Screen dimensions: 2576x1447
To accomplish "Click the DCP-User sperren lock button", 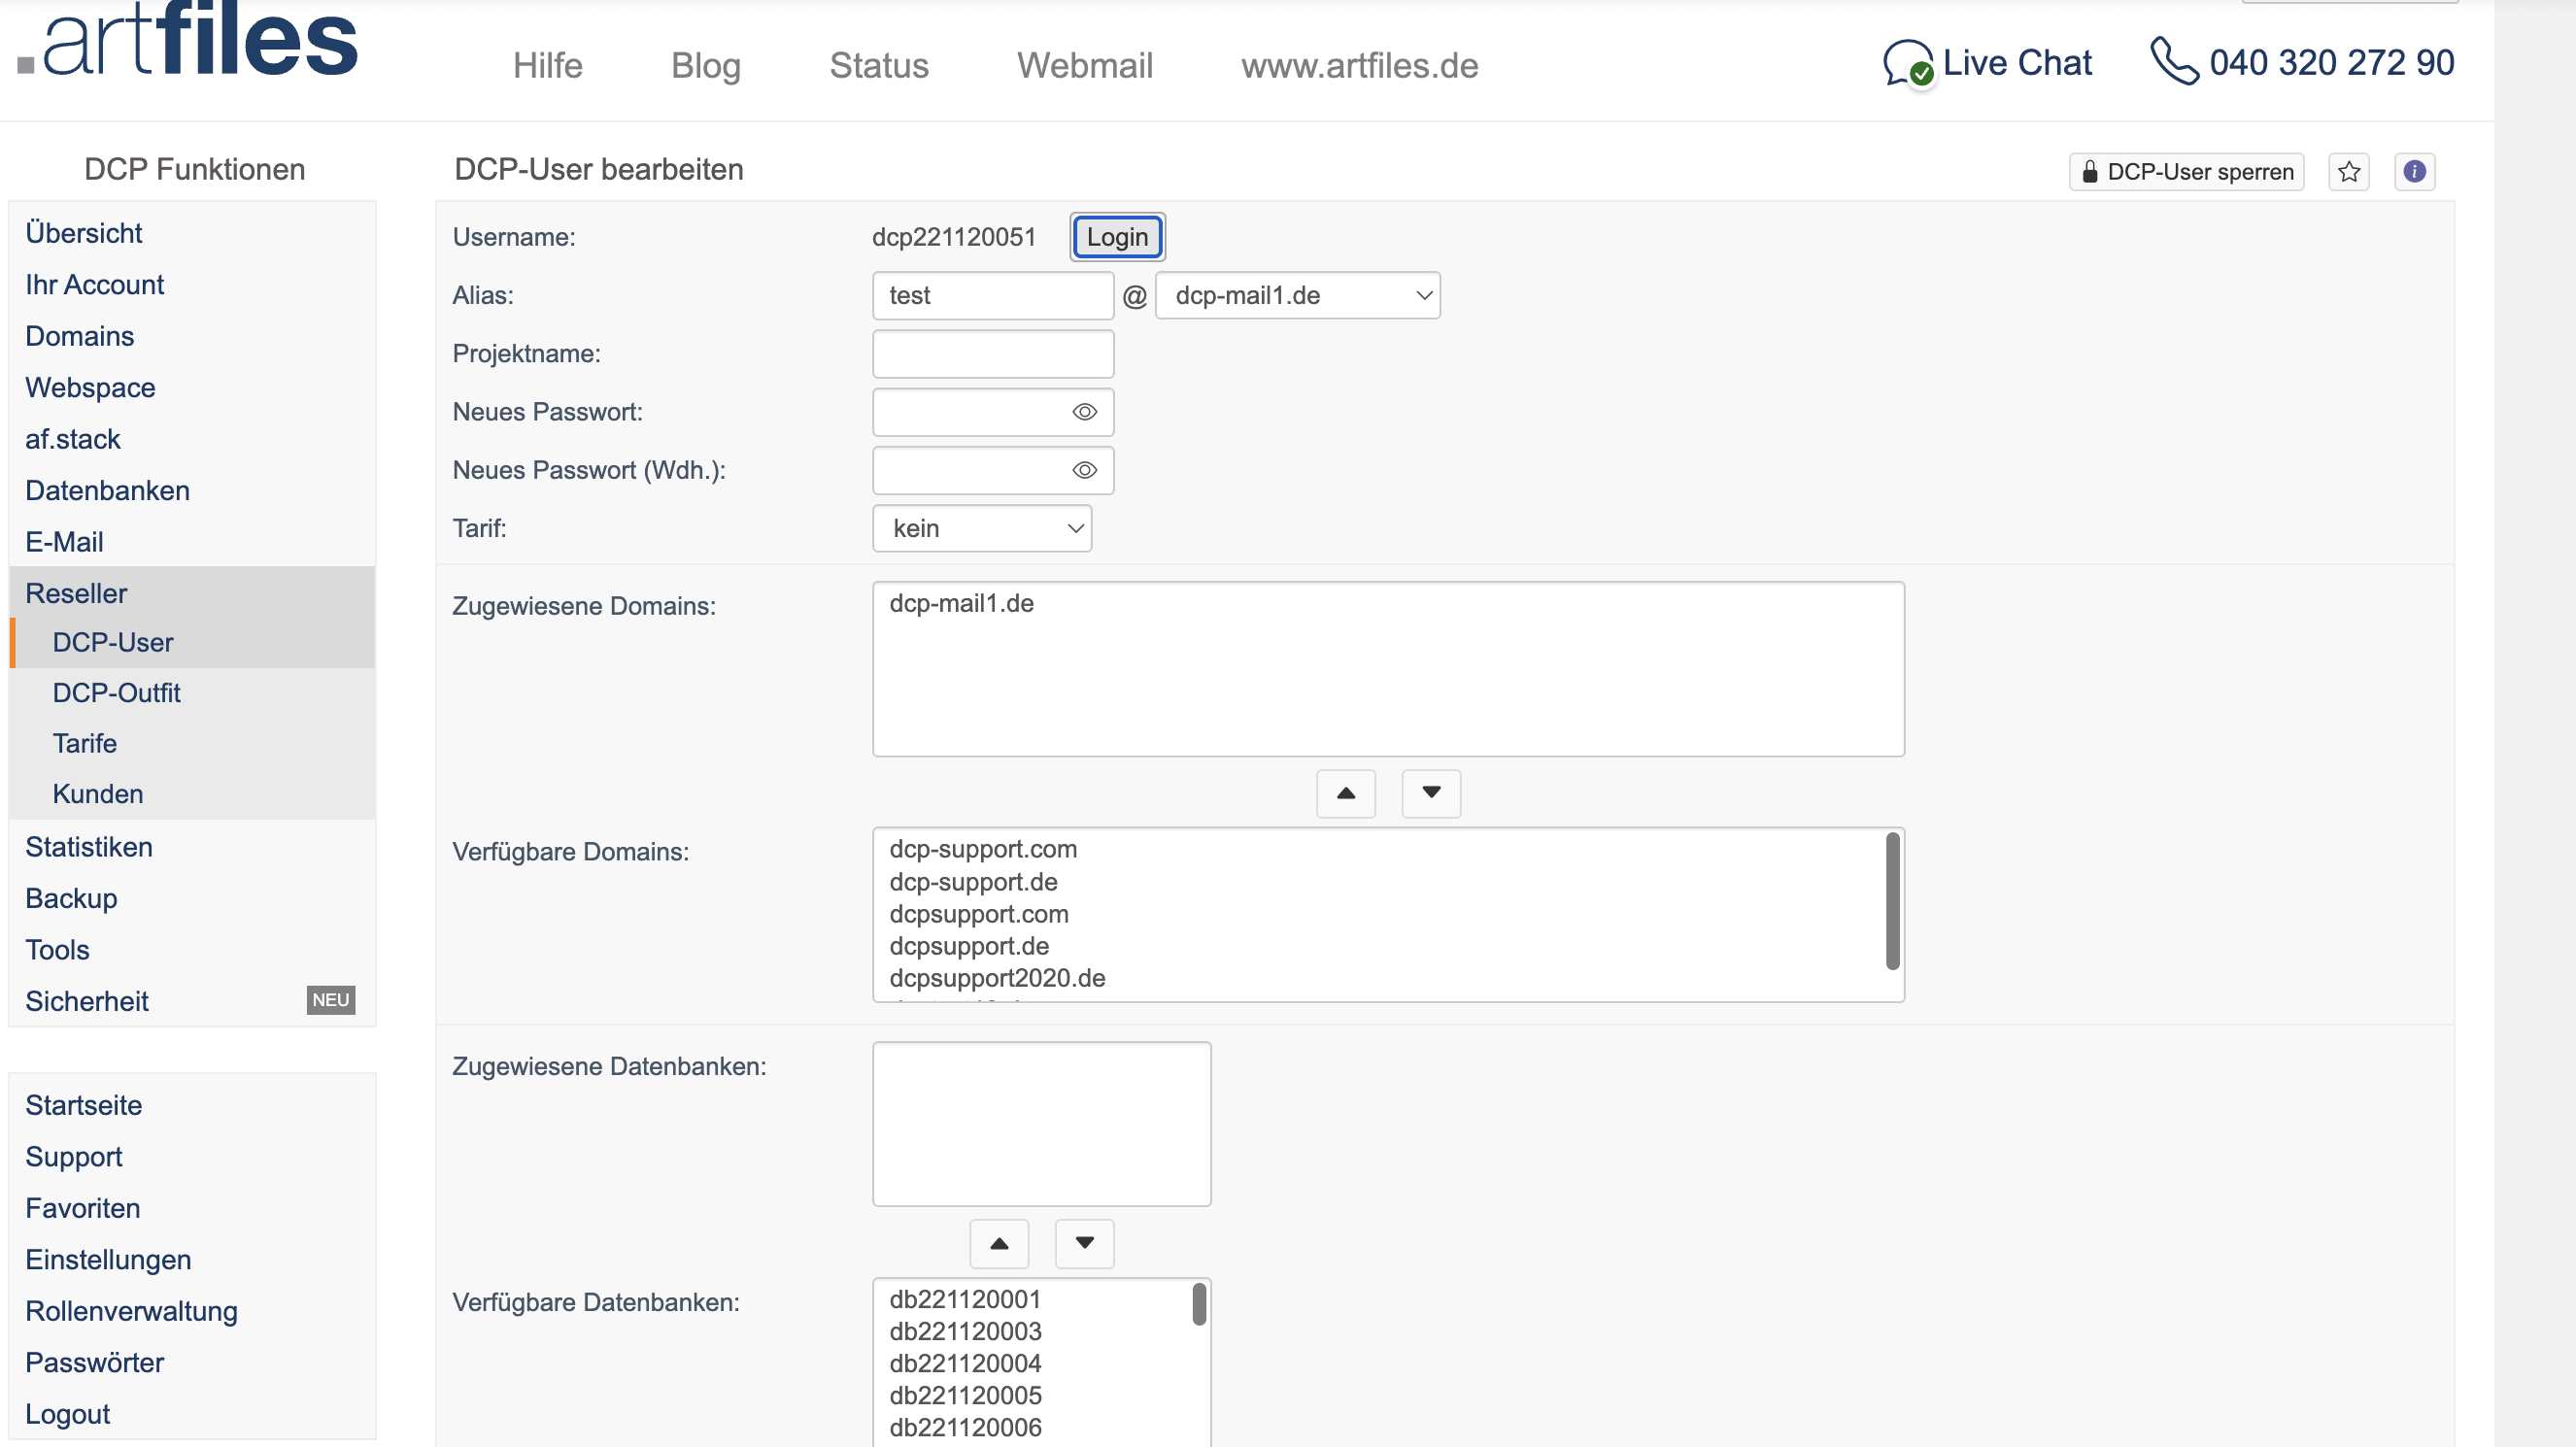I will click(x=2186, y=172).
